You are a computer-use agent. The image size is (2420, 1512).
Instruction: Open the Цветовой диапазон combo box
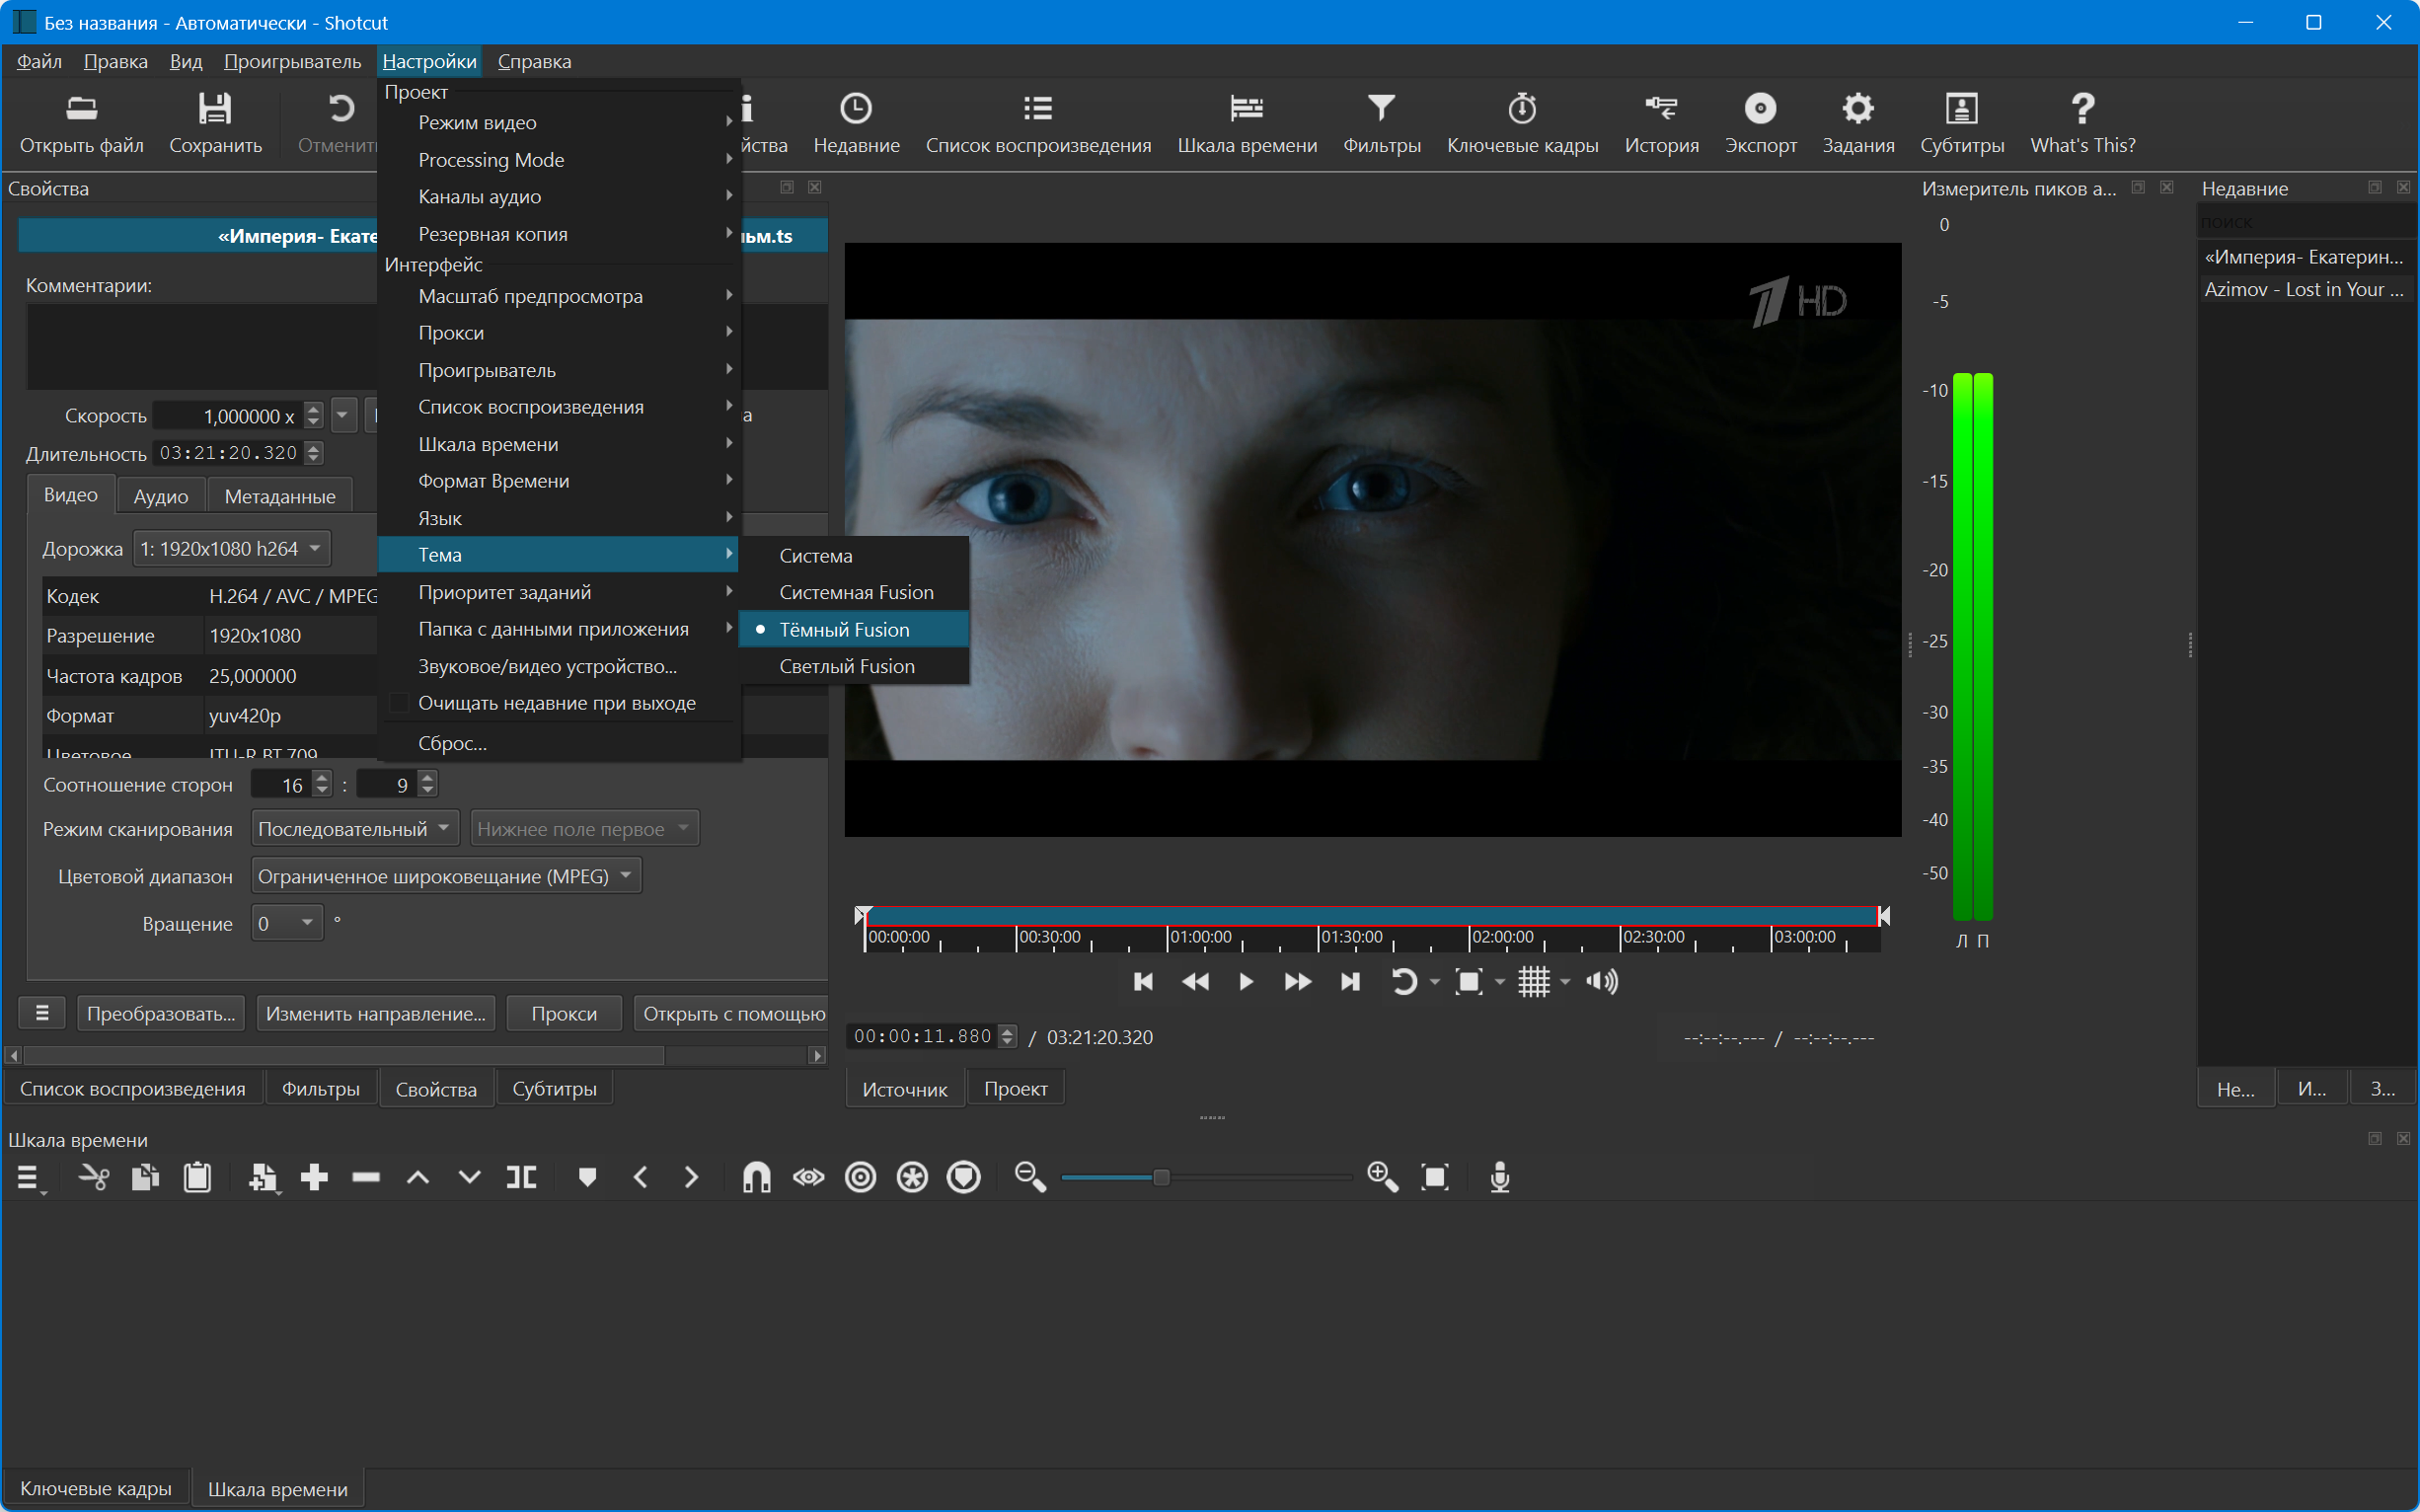click(x=445, y=876)
